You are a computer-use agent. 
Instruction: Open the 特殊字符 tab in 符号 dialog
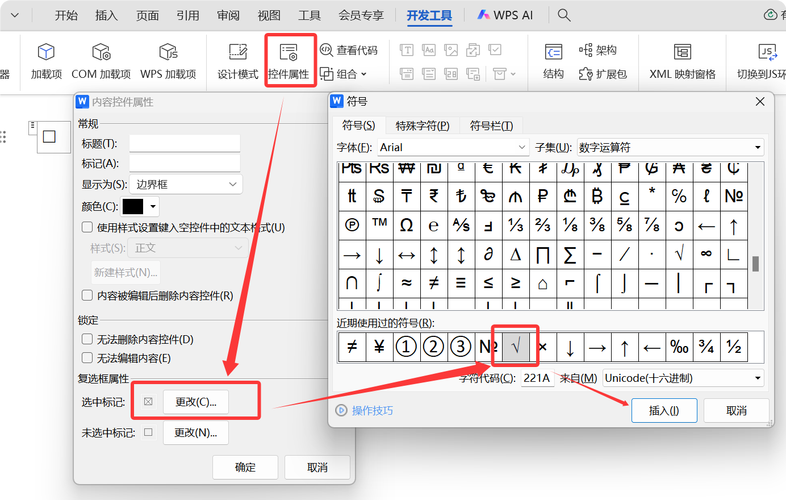pyautogui.click(x=422, y=125)
